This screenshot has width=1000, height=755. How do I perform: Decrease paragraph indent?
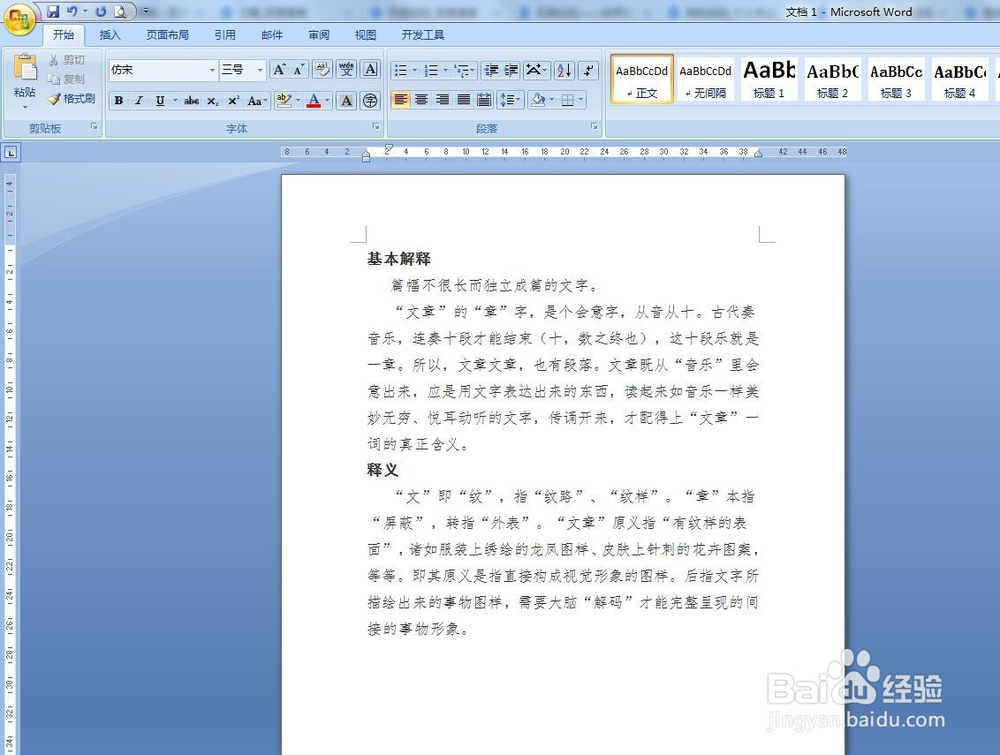[491, 70]
